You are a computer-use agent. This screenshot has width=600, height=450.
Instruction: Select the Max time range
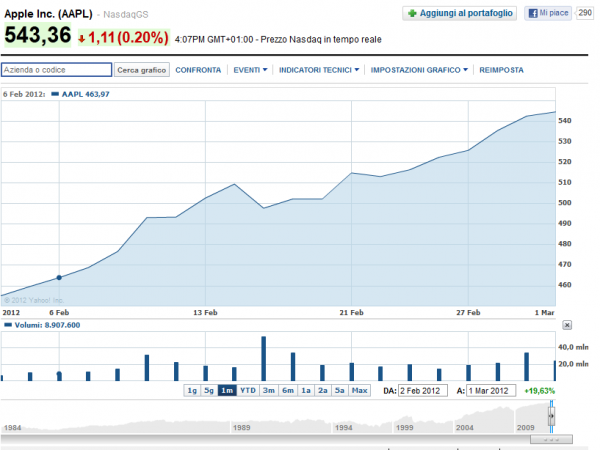[360, 390]
